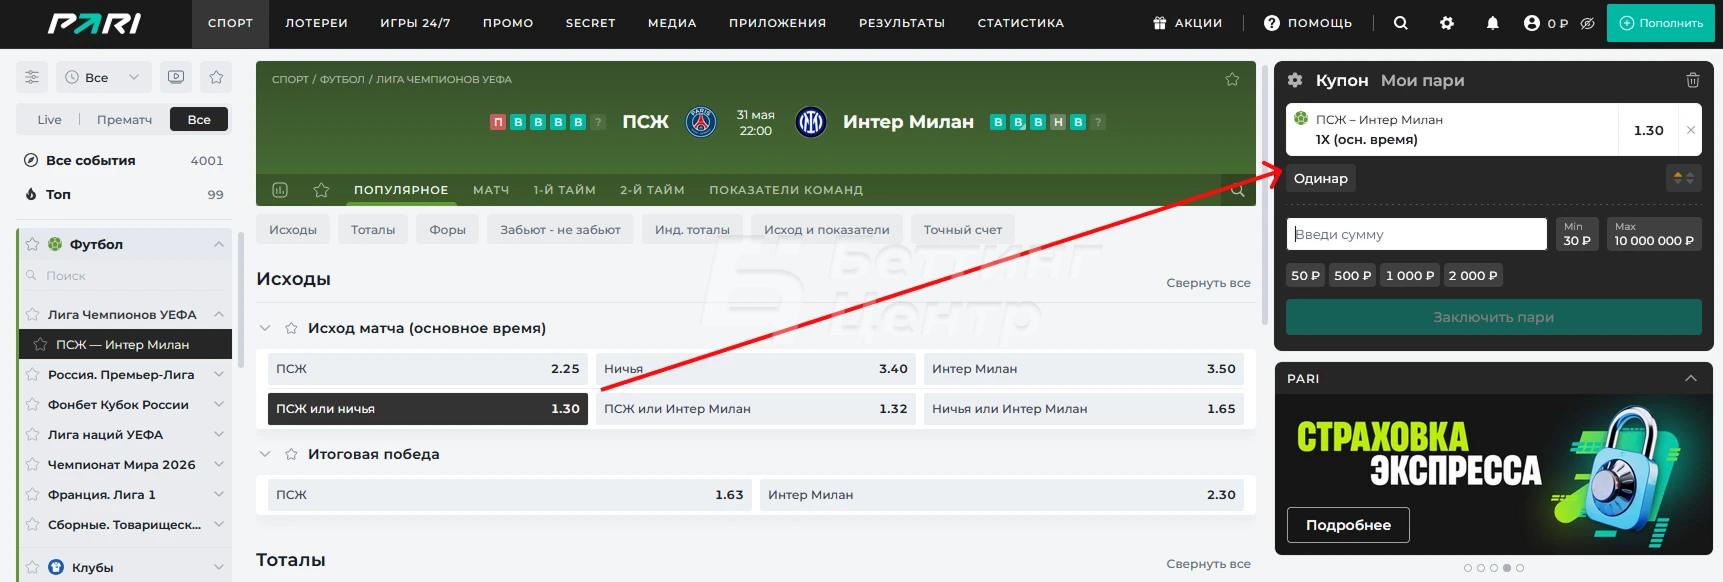Click star icon beside Популярное tab
The height and width of the screenshot is (582, 1723).
321,189
